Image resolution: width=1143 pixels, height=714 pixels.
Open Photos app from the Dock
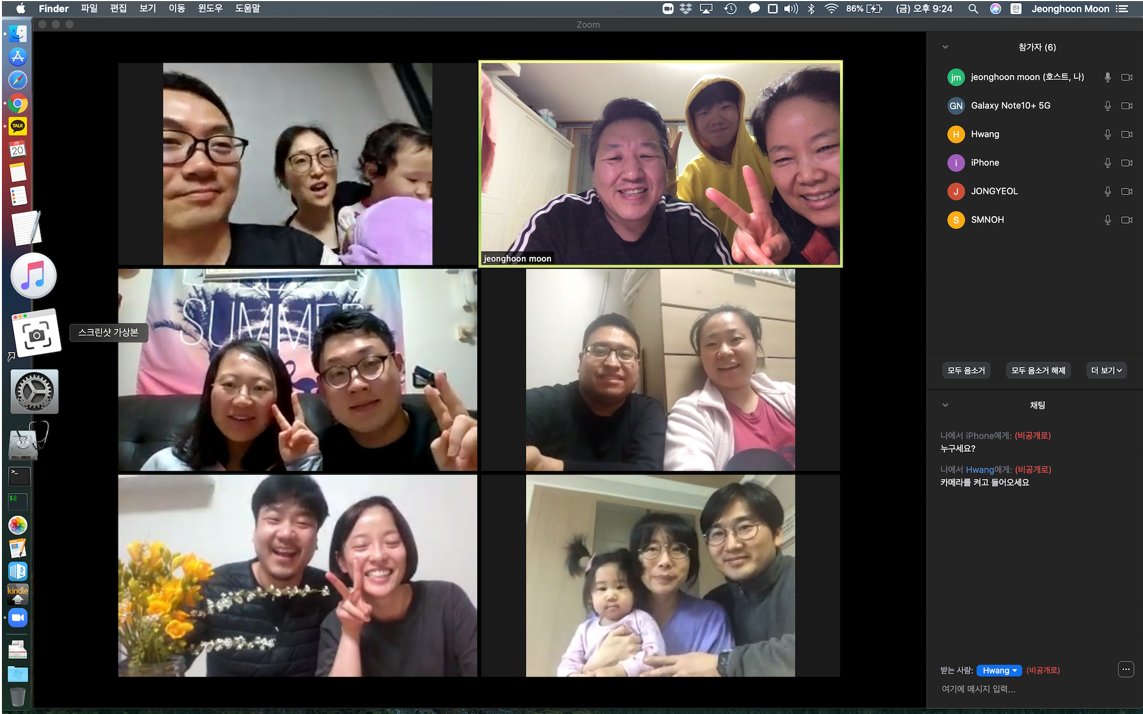coord(17,525)
